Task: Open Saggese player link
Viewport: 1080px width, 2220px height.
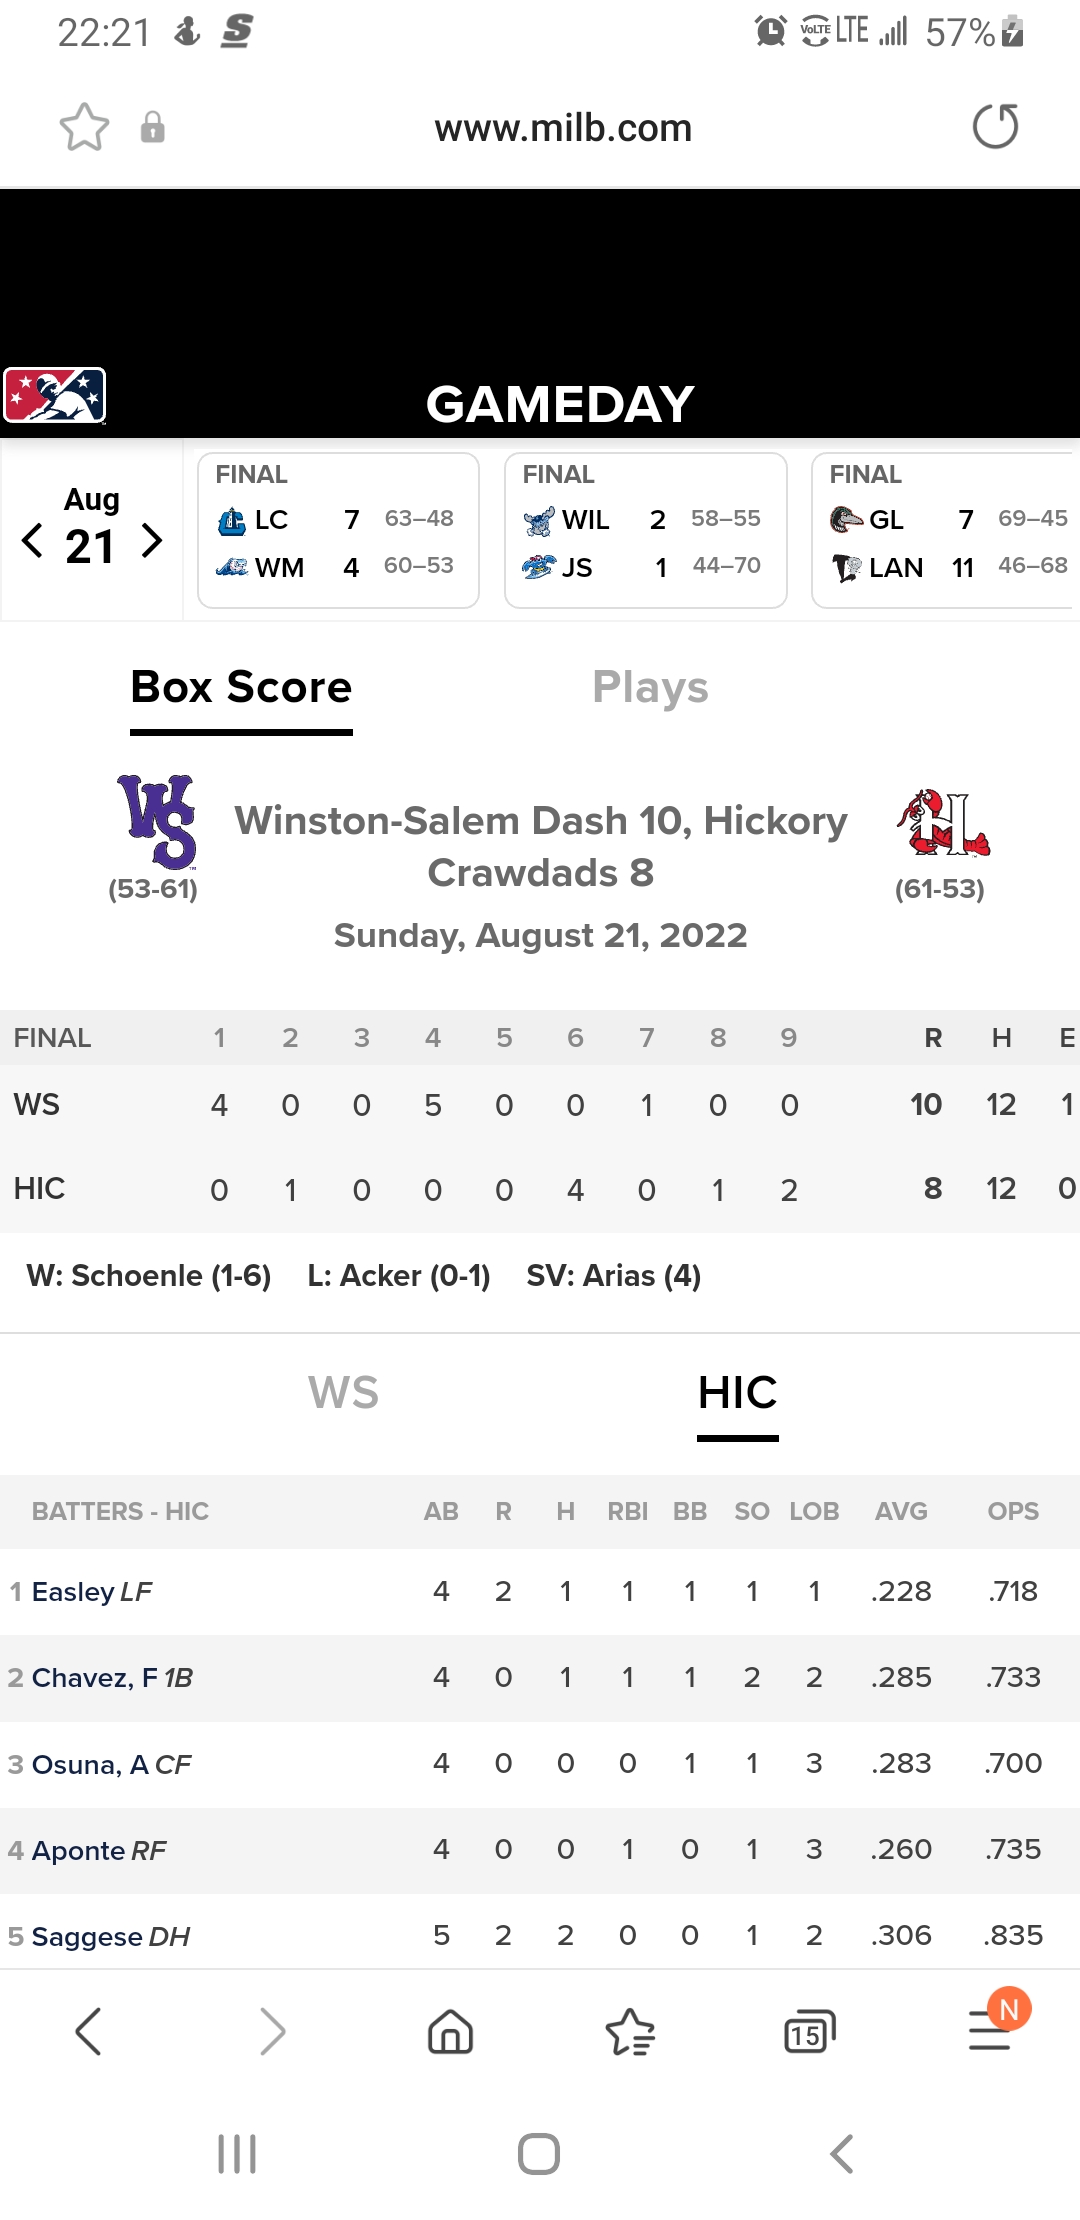Action: tap(89, 1937)
